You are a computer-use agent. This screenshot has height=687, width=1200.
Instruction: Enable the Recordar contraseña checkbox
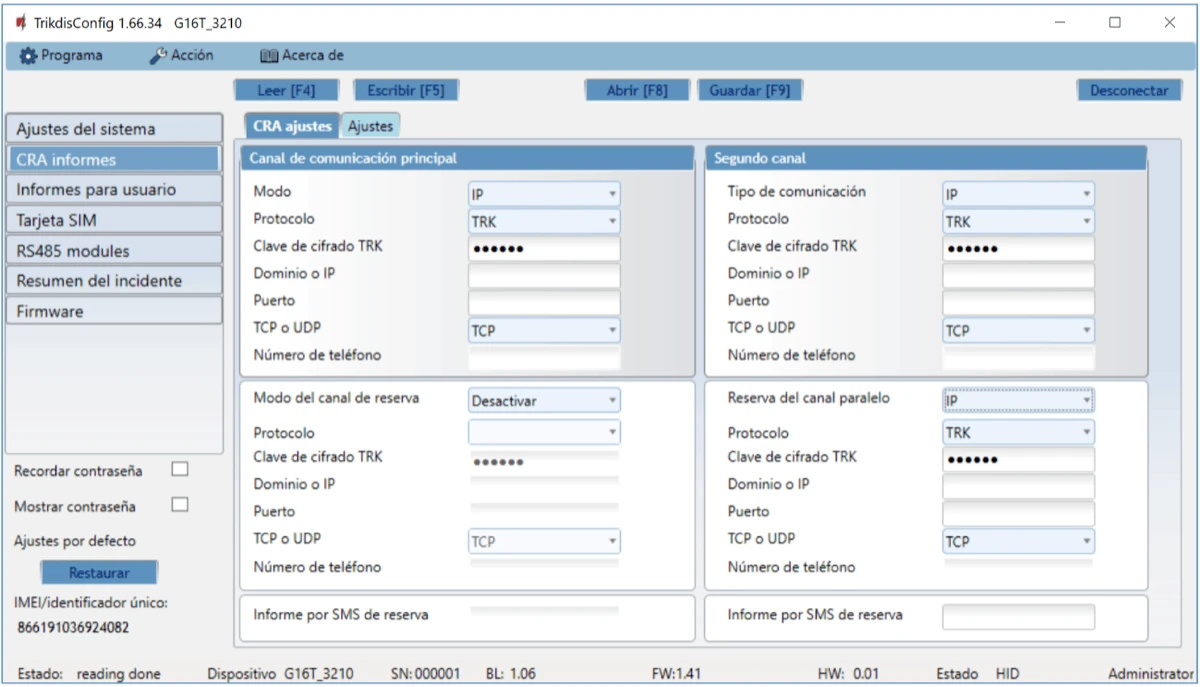coord(180,470)
